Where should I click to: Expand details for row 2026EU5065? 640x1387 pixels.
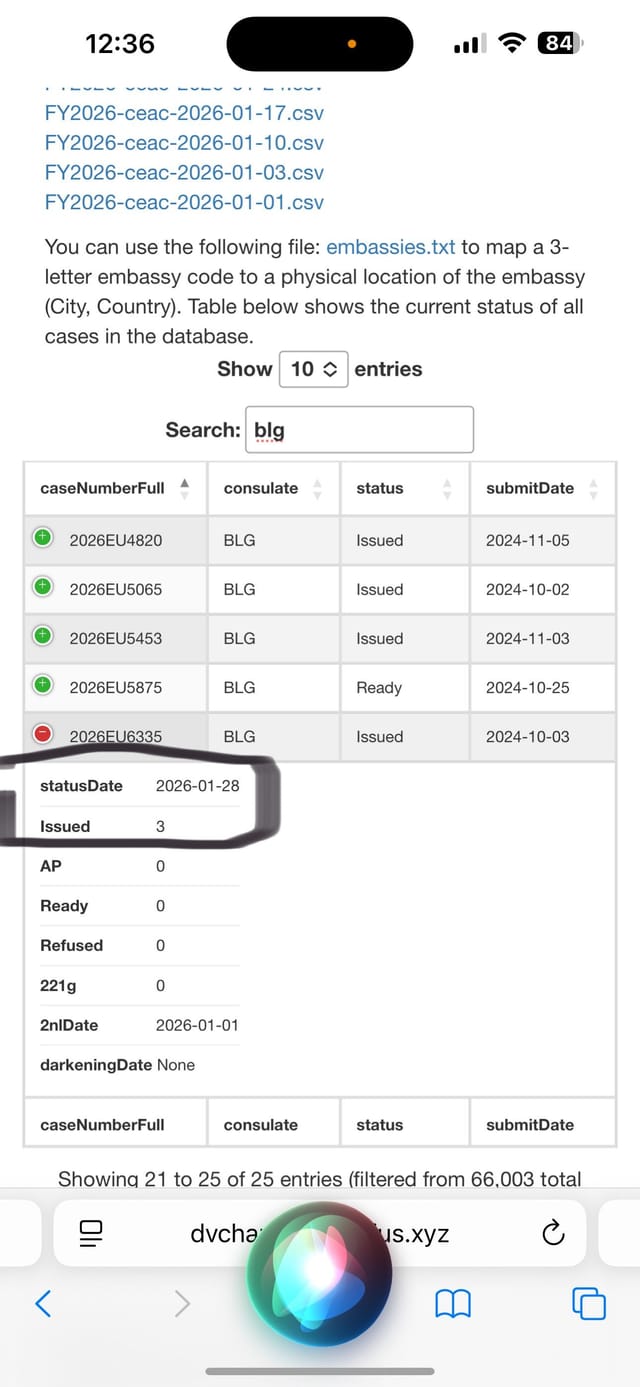tap(42, 587)
